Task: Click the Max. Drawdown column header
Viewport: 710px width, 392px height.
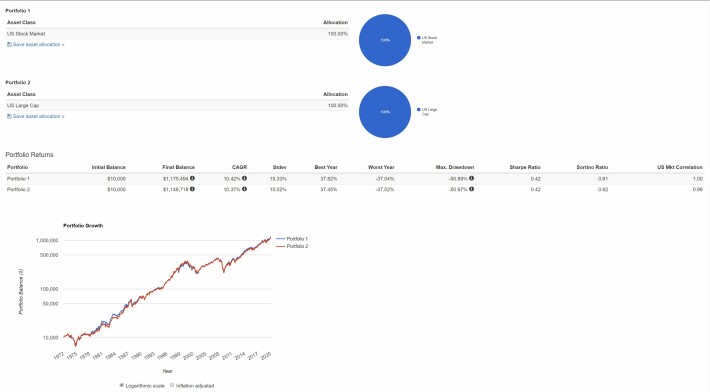Action: point(455,167)
